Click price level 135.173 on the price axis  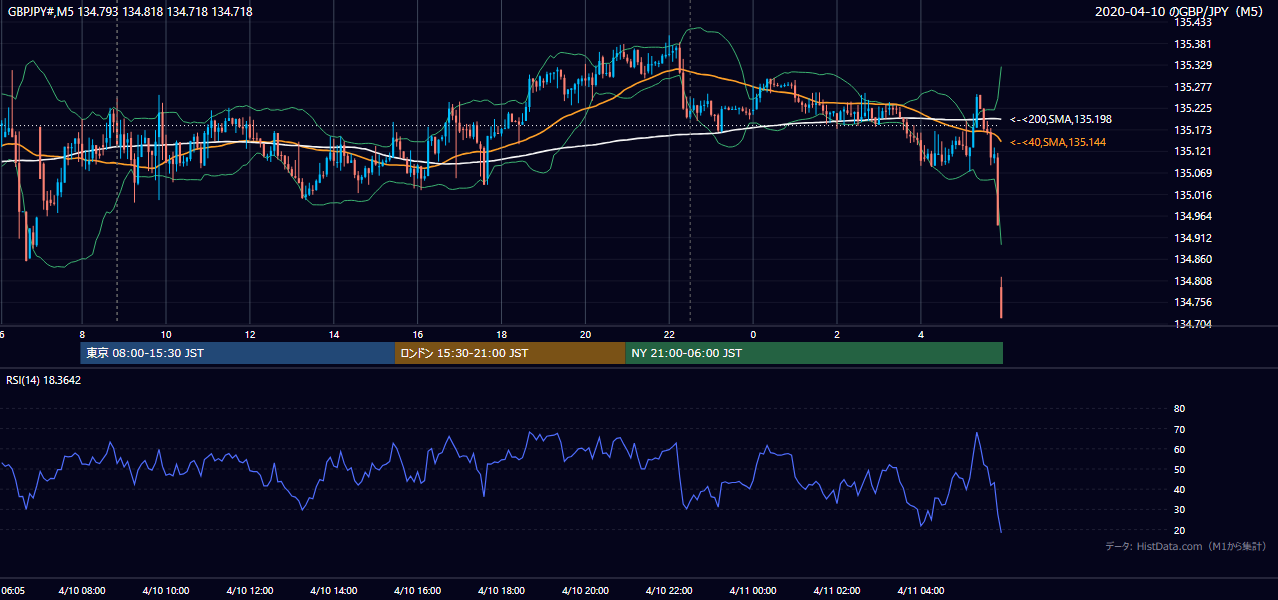(1193, 130)
